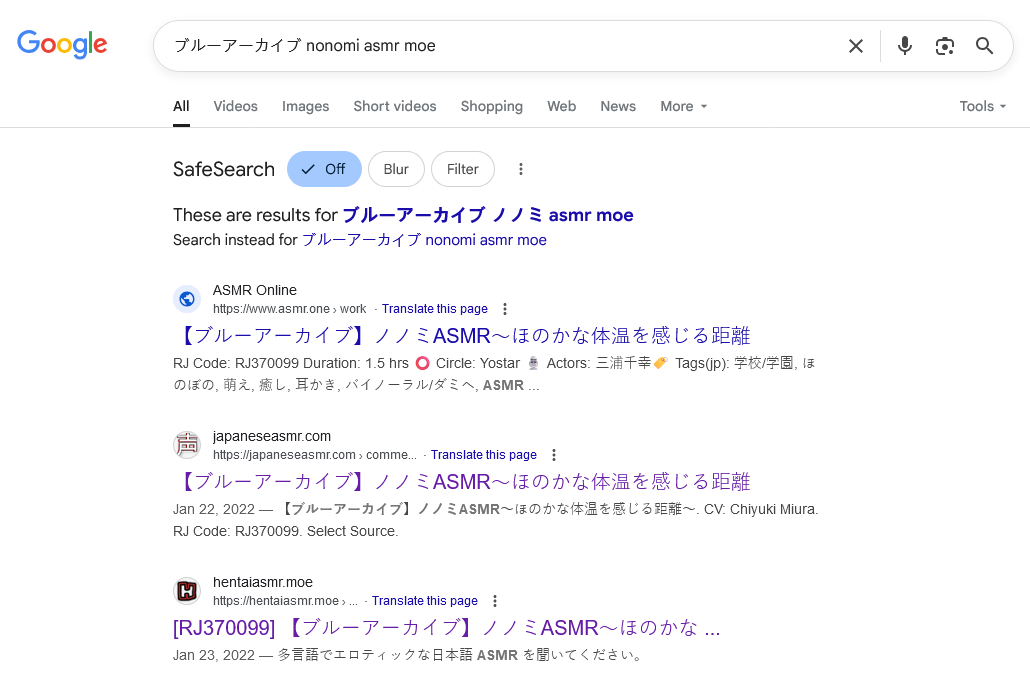Select the All results tab
The image size is (1030, 680).
coord(181,106)
